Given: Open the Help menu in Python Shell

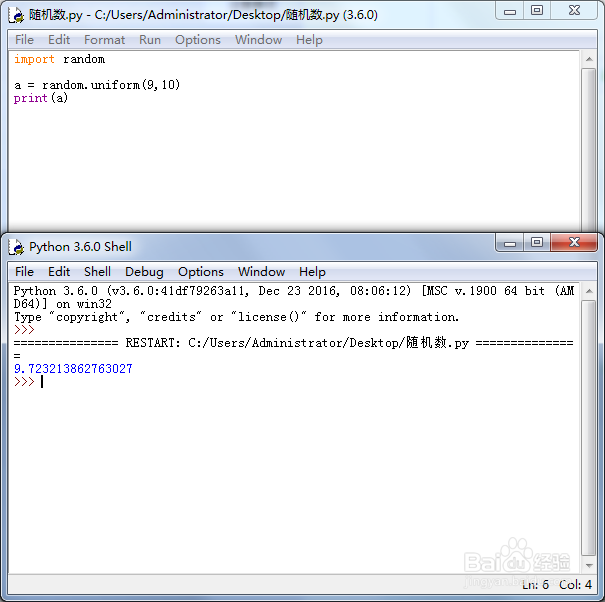Looking at the screenshot, I should coord(312,272).
